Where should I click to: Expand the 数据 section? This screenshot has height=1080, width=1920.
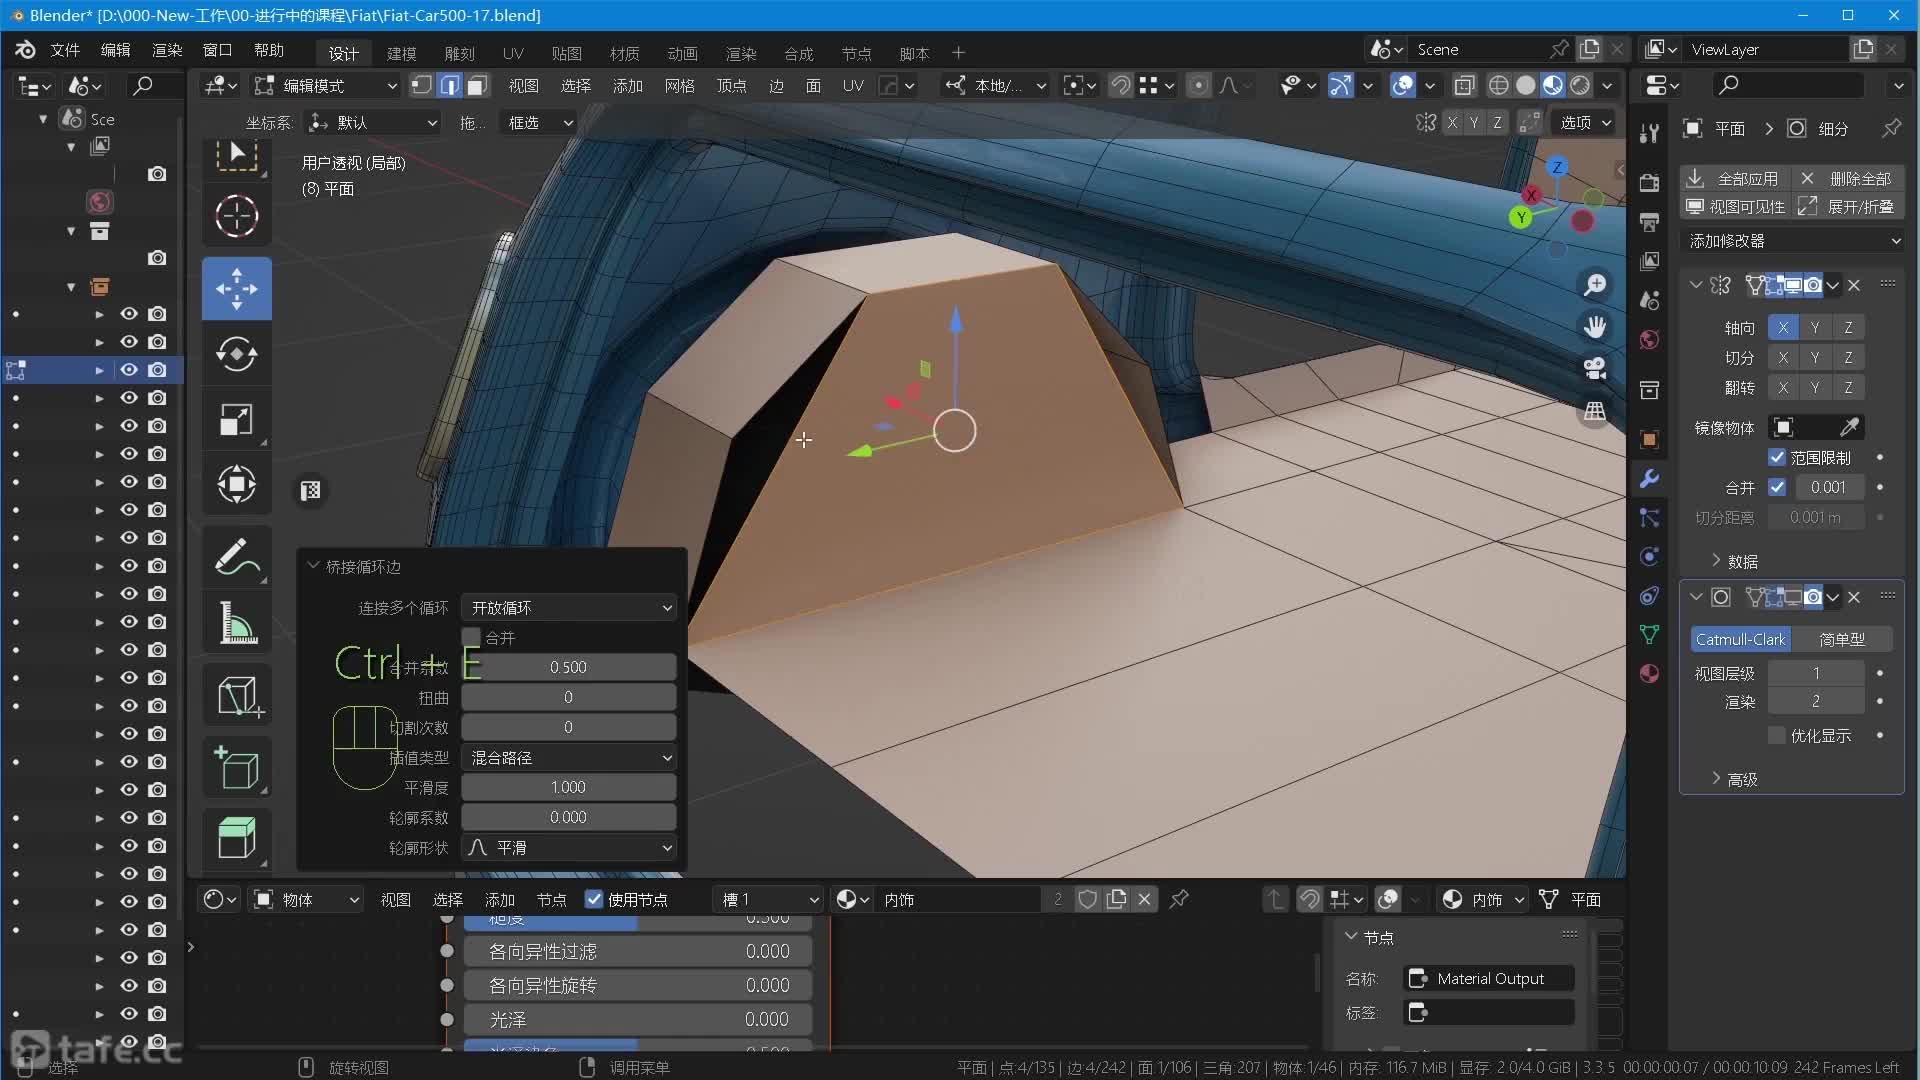1734,561
